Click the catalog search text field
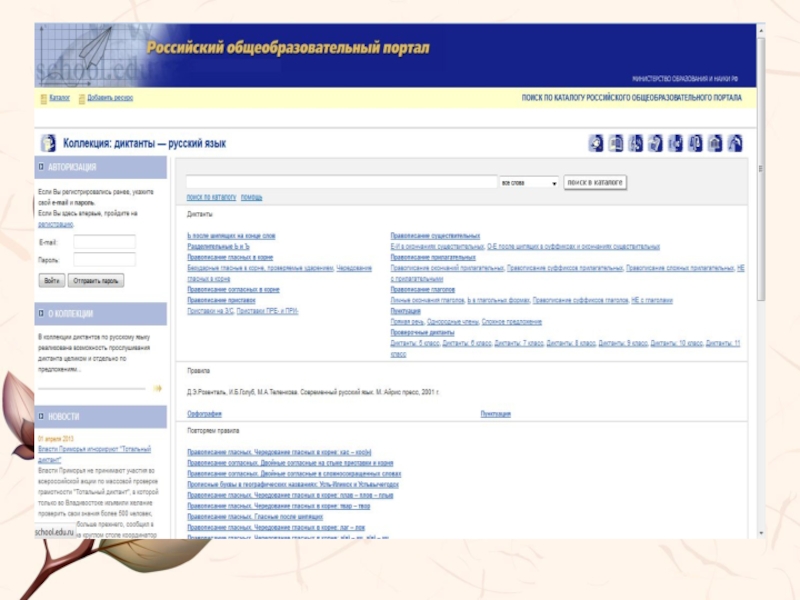800x600 pixels. click(x=341, y=182)
